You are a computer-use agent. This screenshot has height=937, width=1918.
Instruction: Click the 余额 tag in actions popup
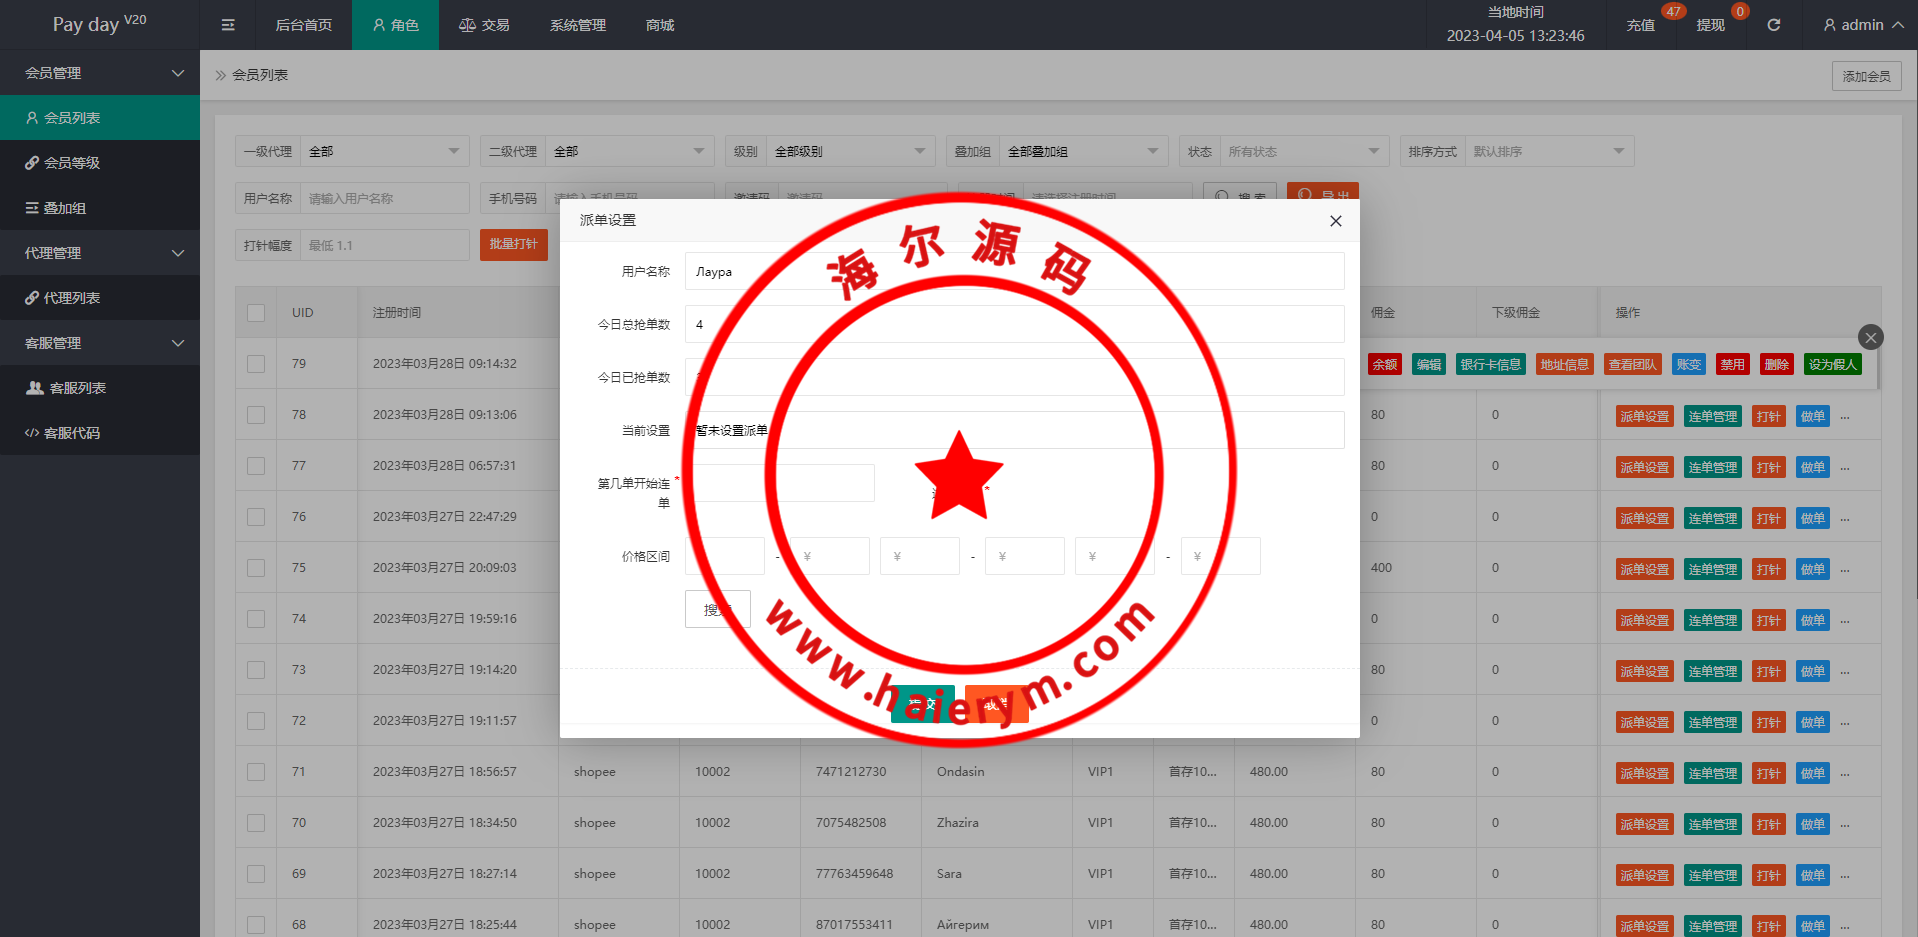pos(1385,365)
